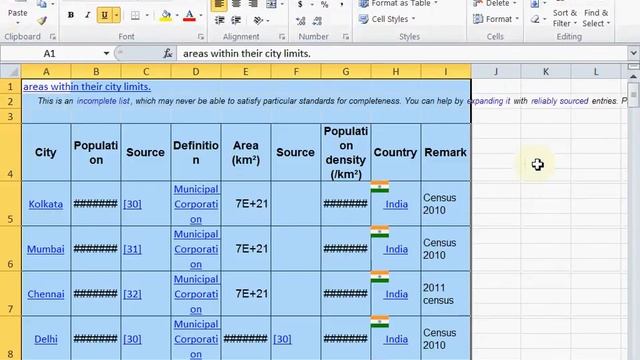Open the Delhi city link
The image size is (640, 360).
click(x=46, y=339)
